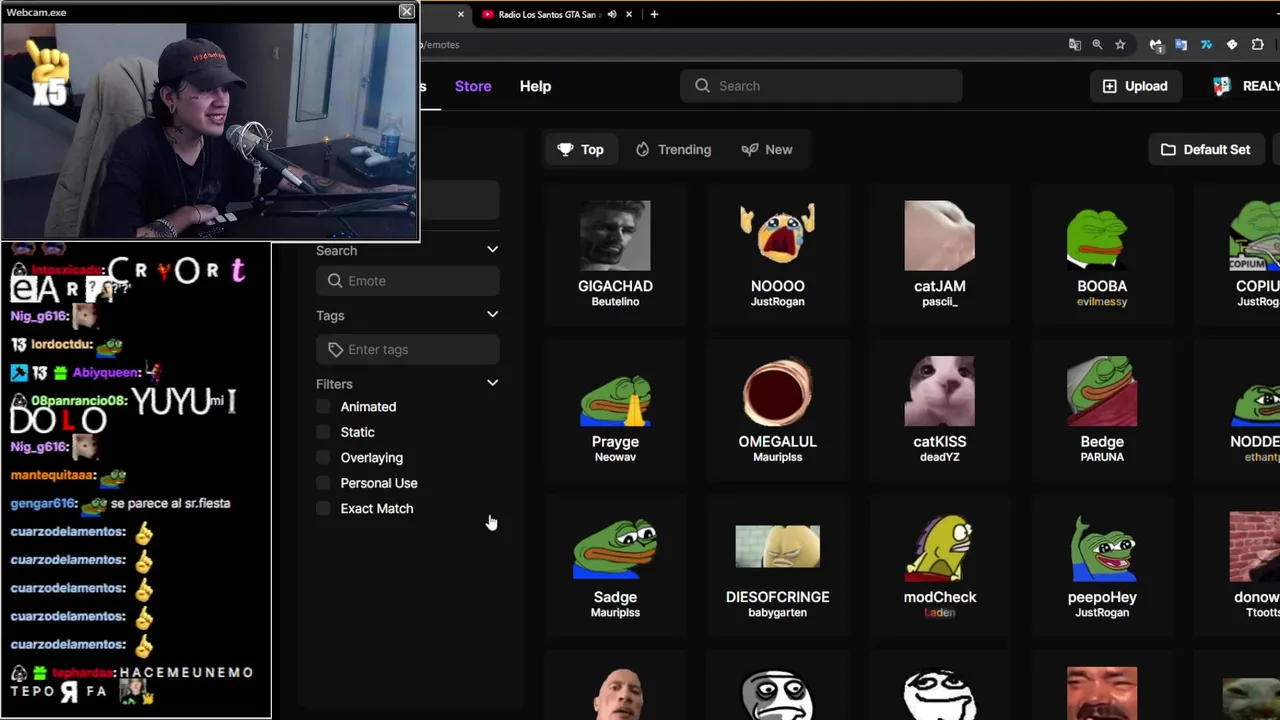
Task: Click the lordoctdu username in chat
Action: (x=62, y=344)
